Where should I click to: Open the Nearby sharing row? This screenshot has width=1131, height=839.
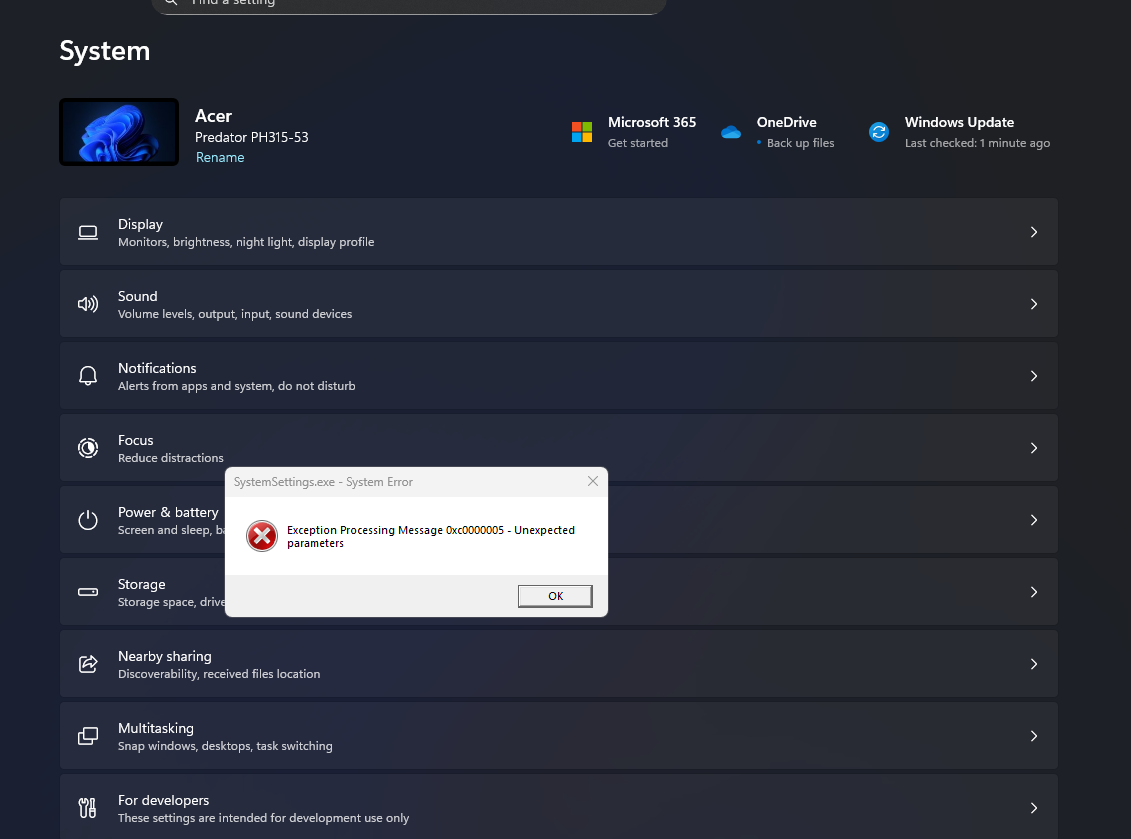559,664
